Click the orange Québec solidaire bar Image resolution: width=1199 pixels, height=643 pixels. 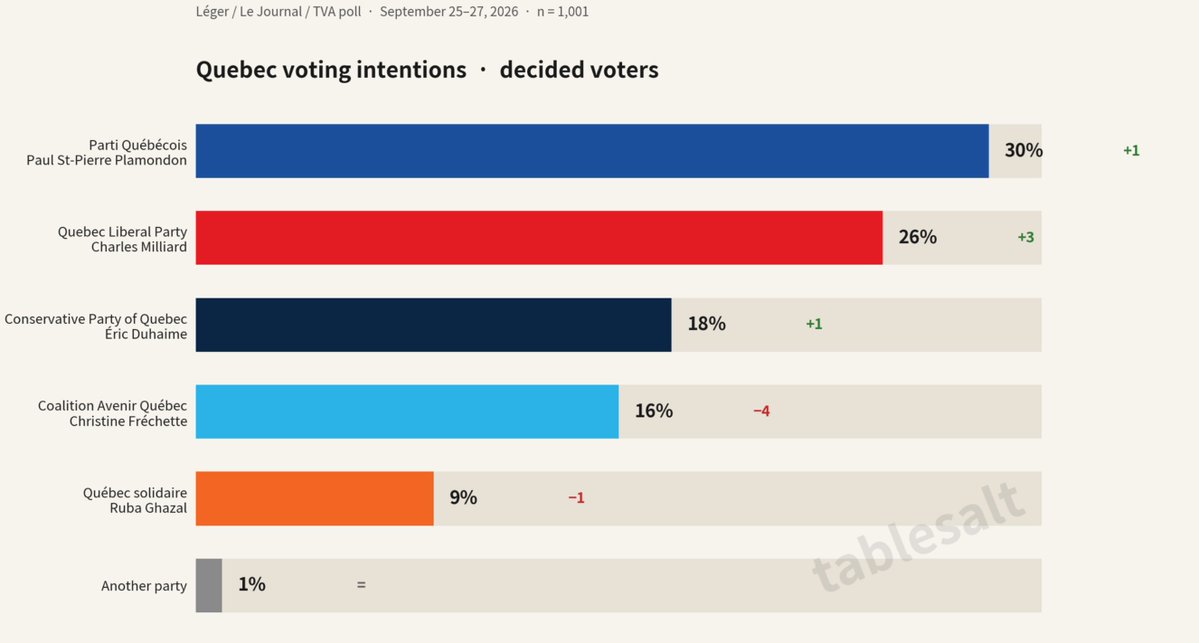pos(314,498)
